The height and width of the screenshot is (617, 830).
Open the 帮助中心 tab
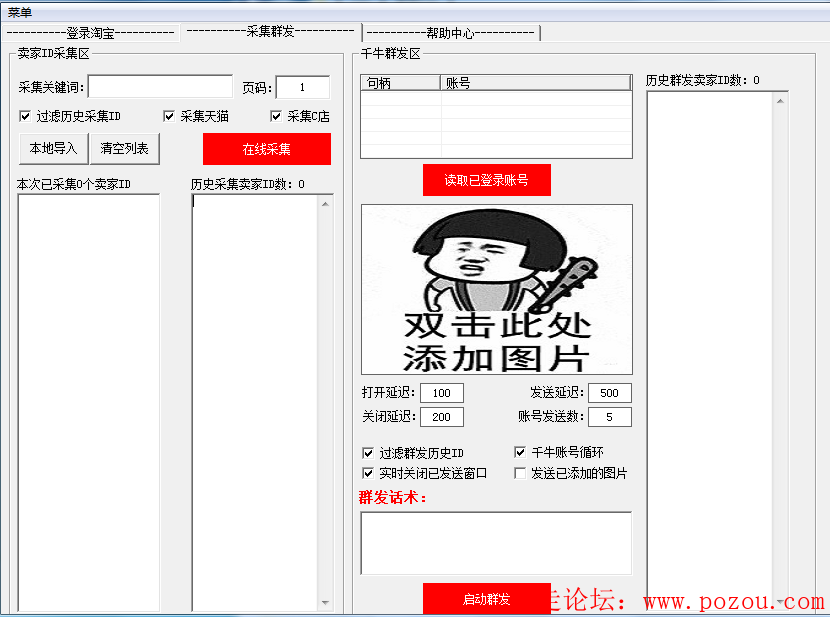click(x=450, y=33)
